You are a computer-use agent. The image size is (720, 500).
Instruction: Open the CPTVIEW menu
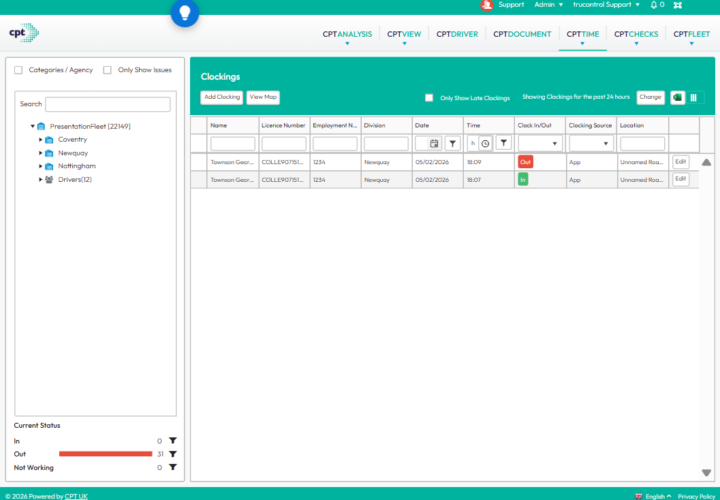(404, 35)
